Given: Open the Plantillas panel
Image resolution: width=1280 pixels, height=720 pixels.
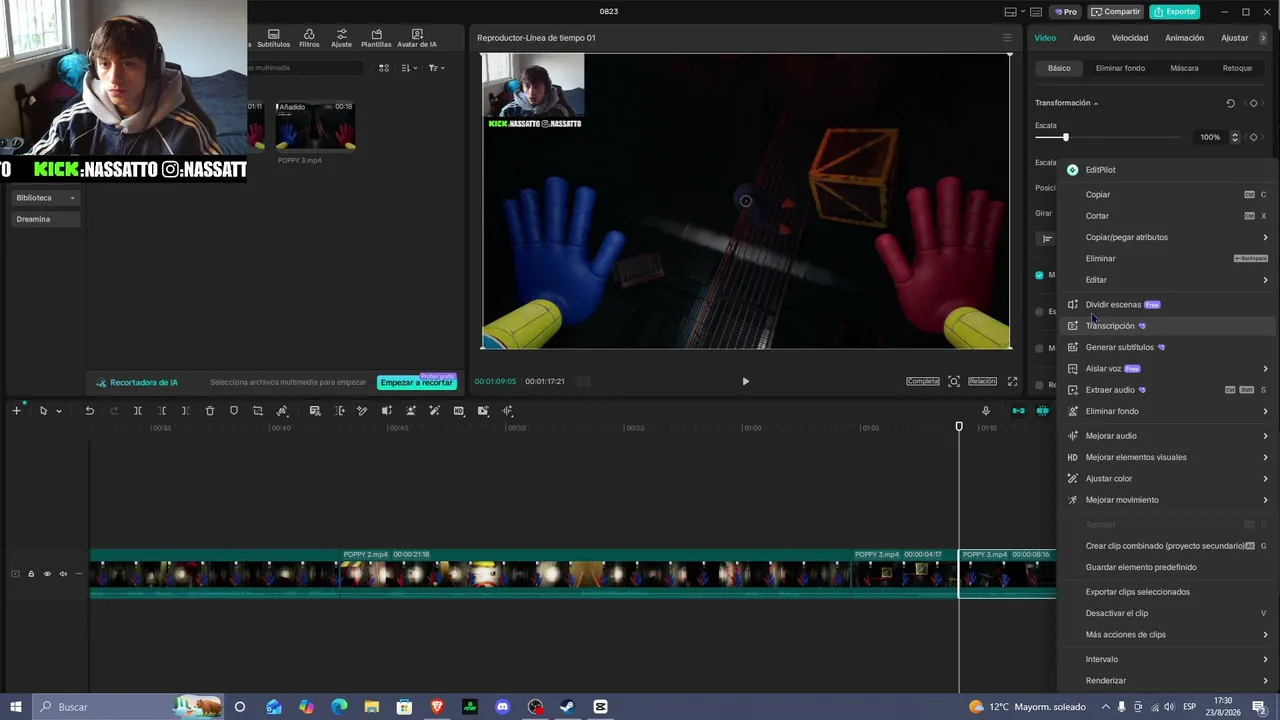Looking at the screenshot, I should click(x=376, y=39).
